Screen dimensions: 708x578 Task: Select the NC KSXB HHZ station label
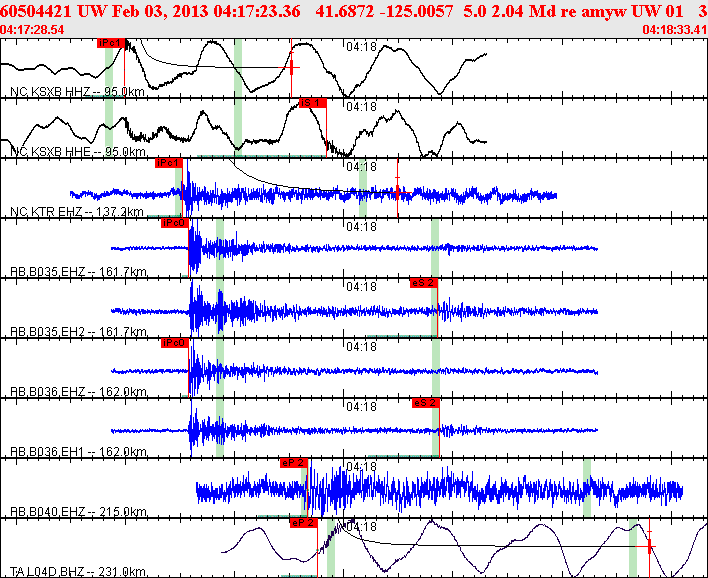[x=77, y=92]
